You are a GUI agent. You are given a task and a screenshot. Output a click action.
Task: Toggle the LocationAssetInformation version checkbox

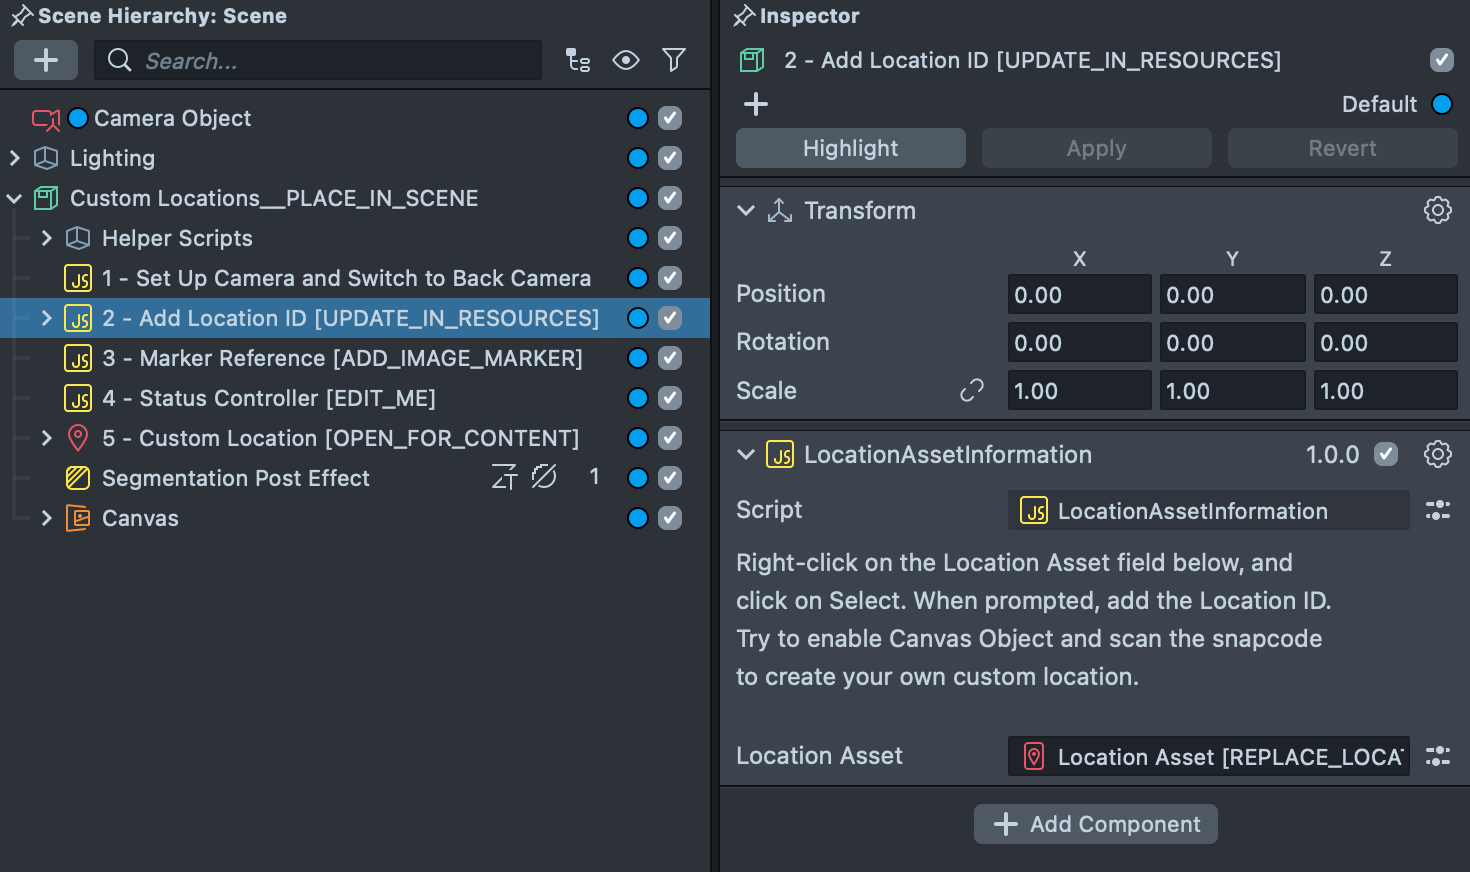tap(1386, 454)
